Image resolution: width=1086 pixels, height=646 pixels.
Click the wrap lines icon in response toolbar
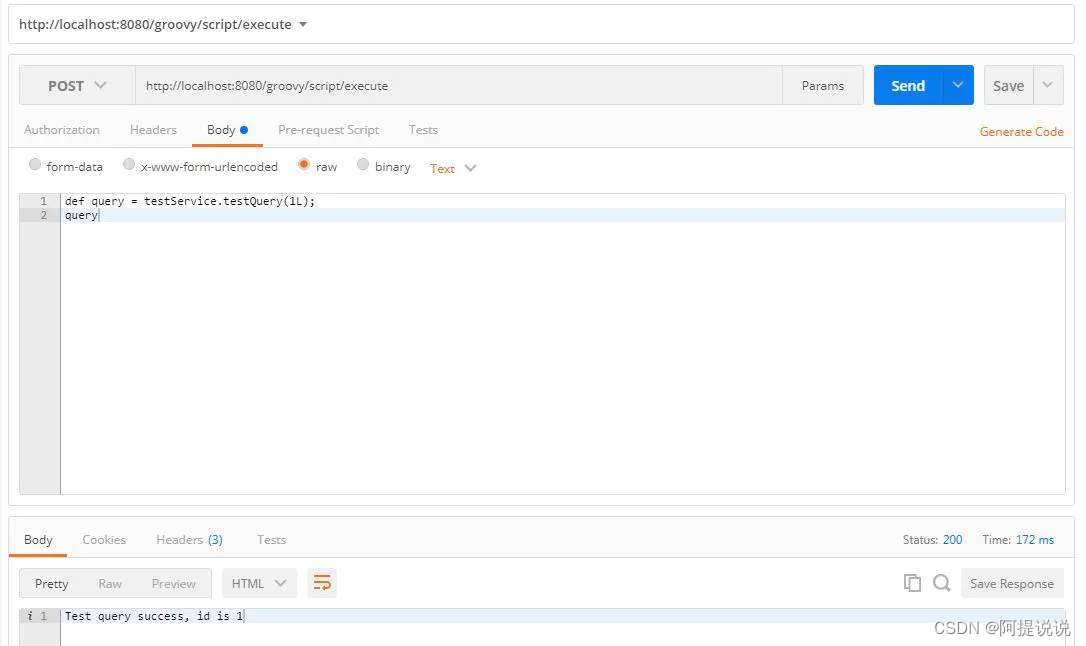(321, 583)
